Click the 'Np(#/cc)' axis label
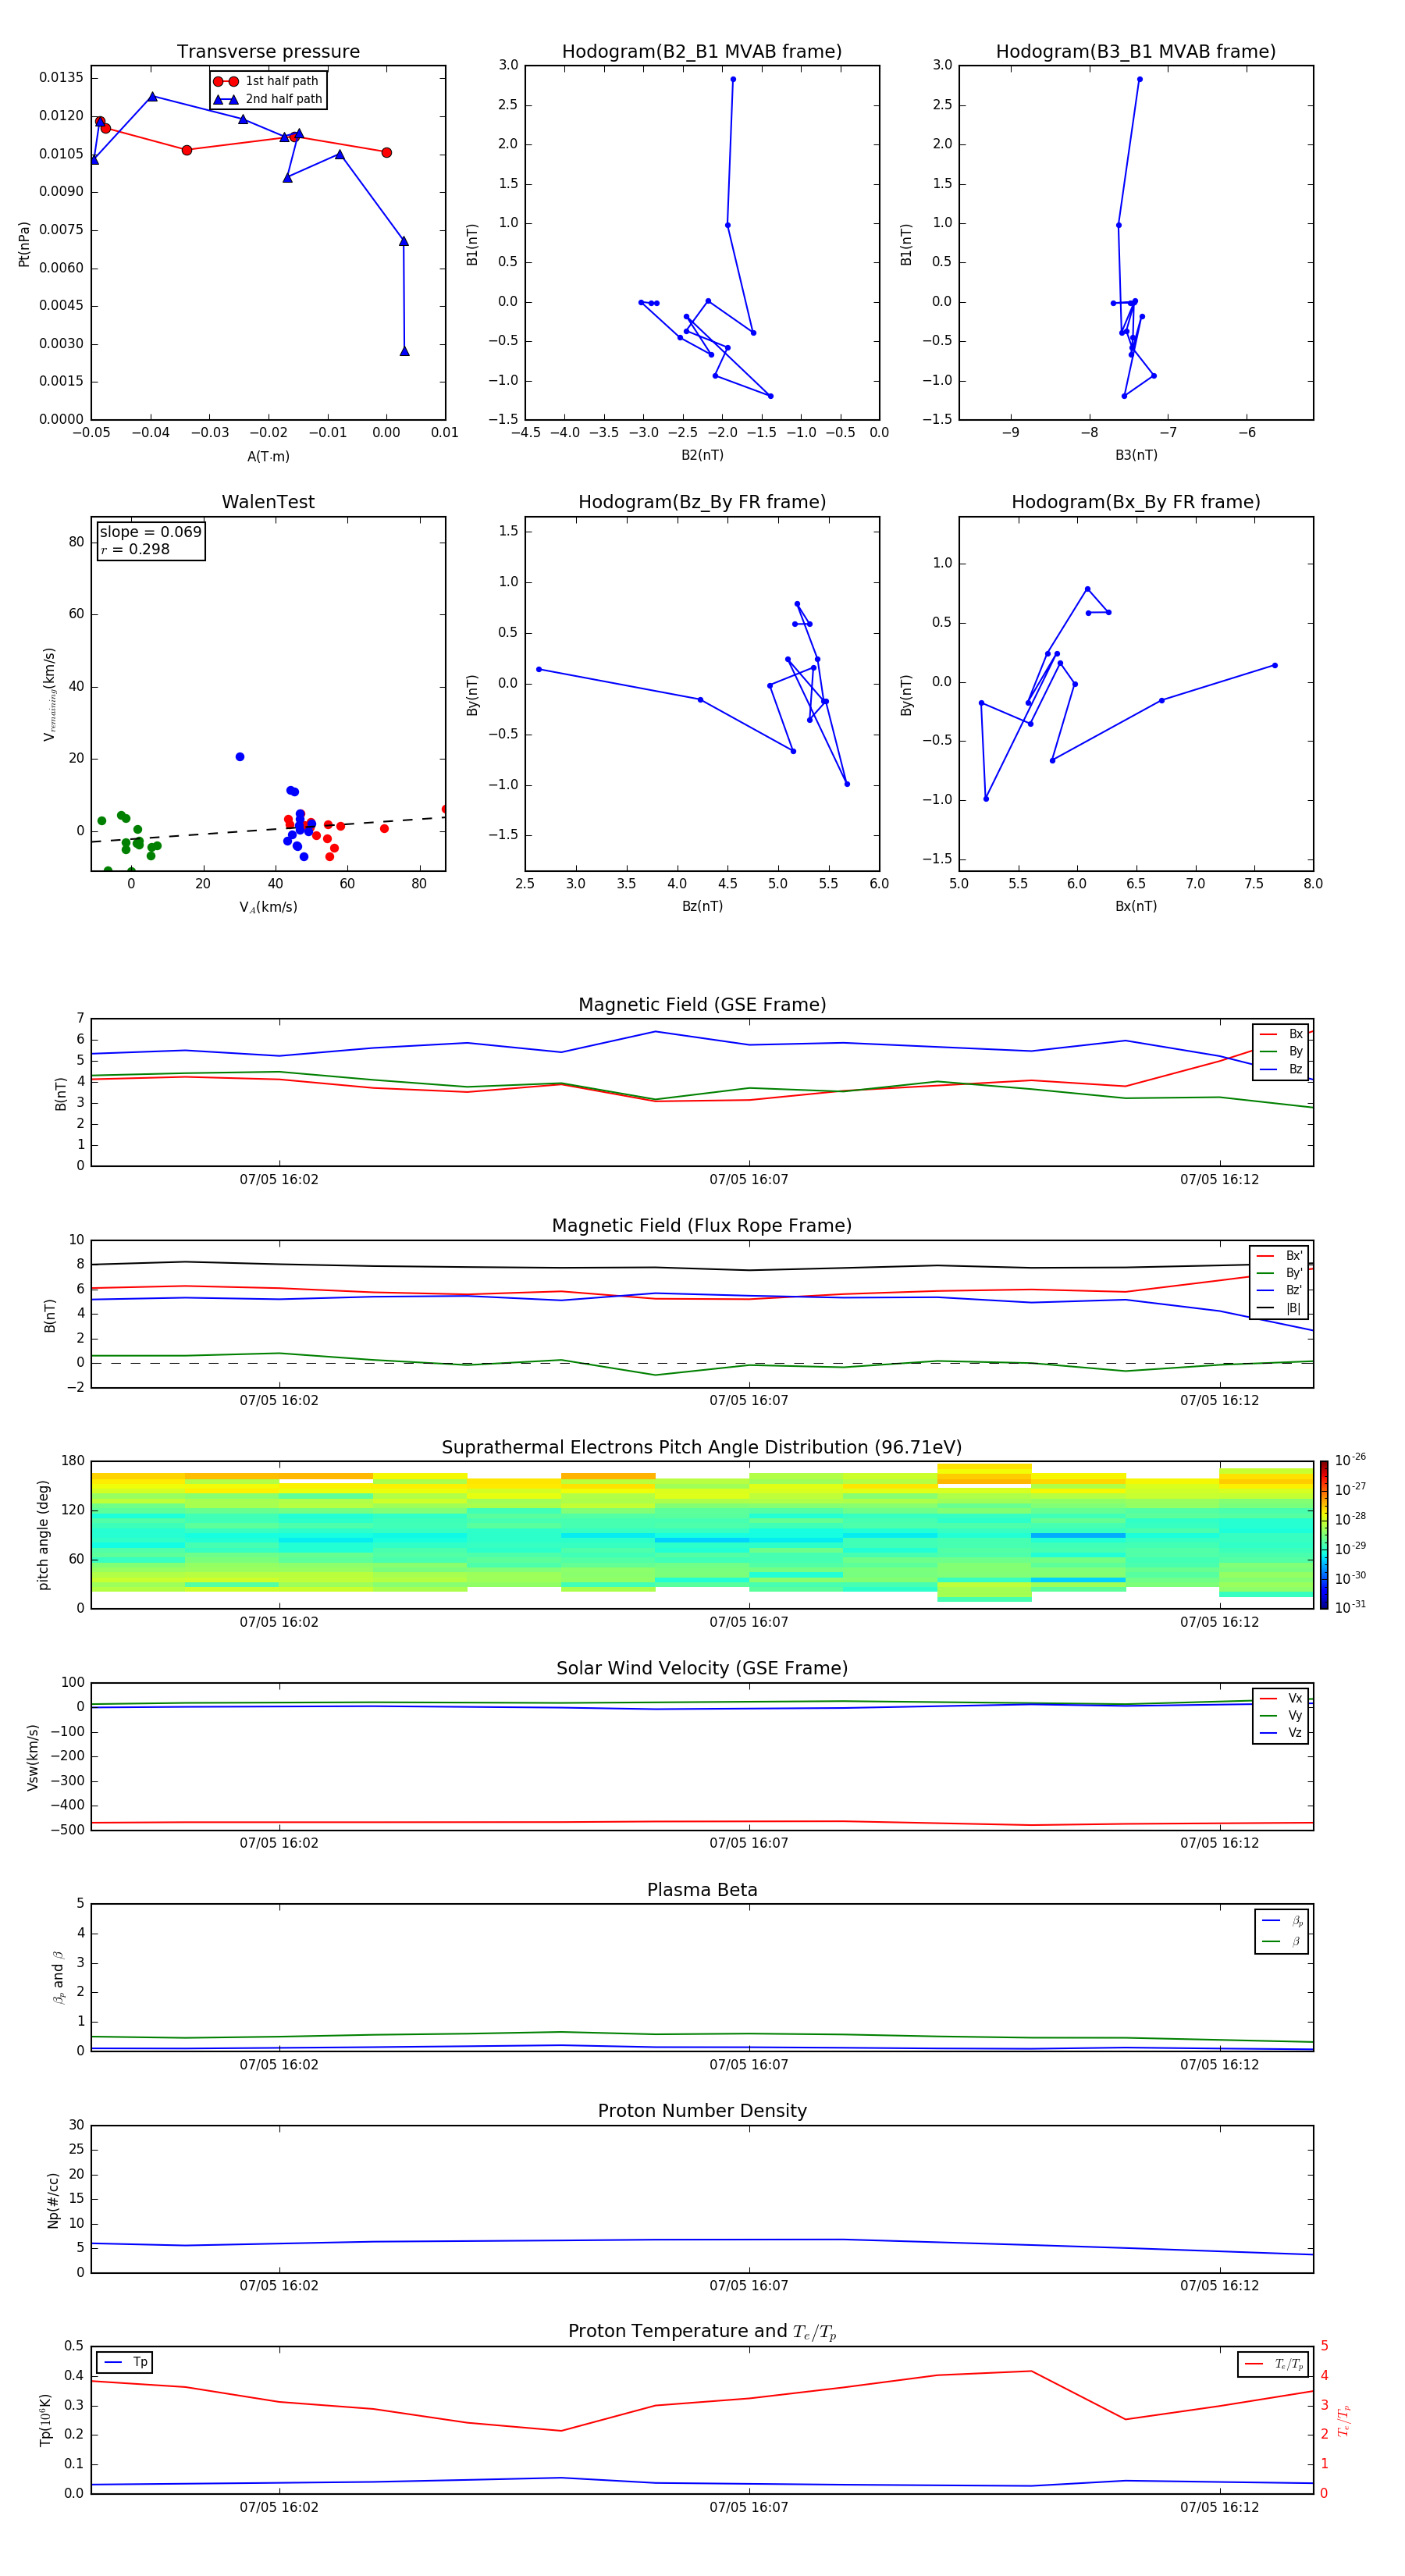Screen dimensions: 1405x2576 53,2200
